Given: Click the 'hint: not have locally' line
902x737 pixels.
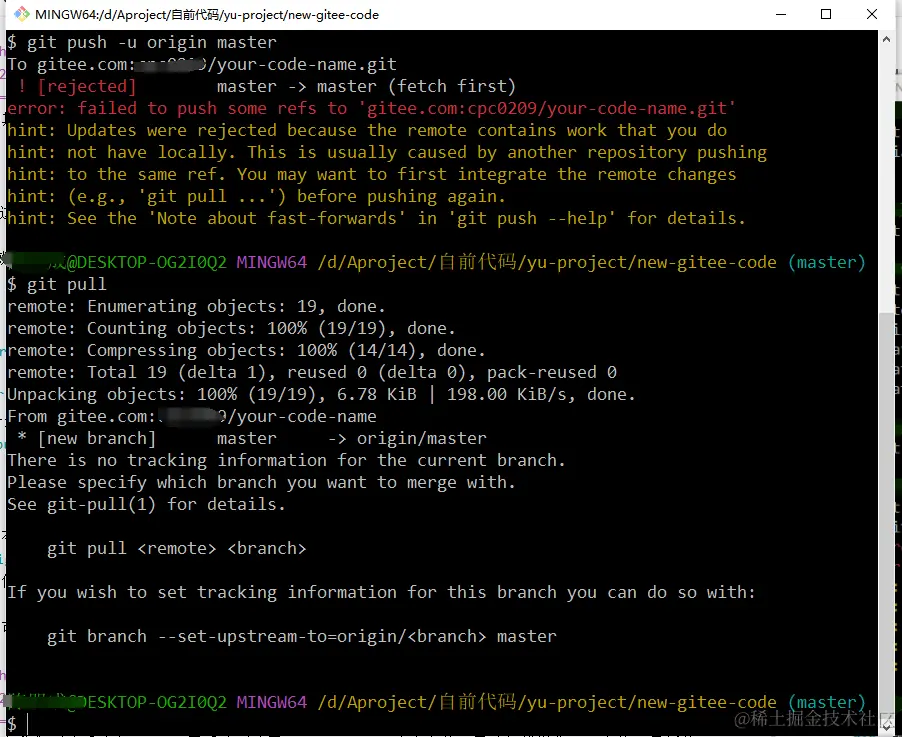Looking at the screenshot, I should click(387, 152).
